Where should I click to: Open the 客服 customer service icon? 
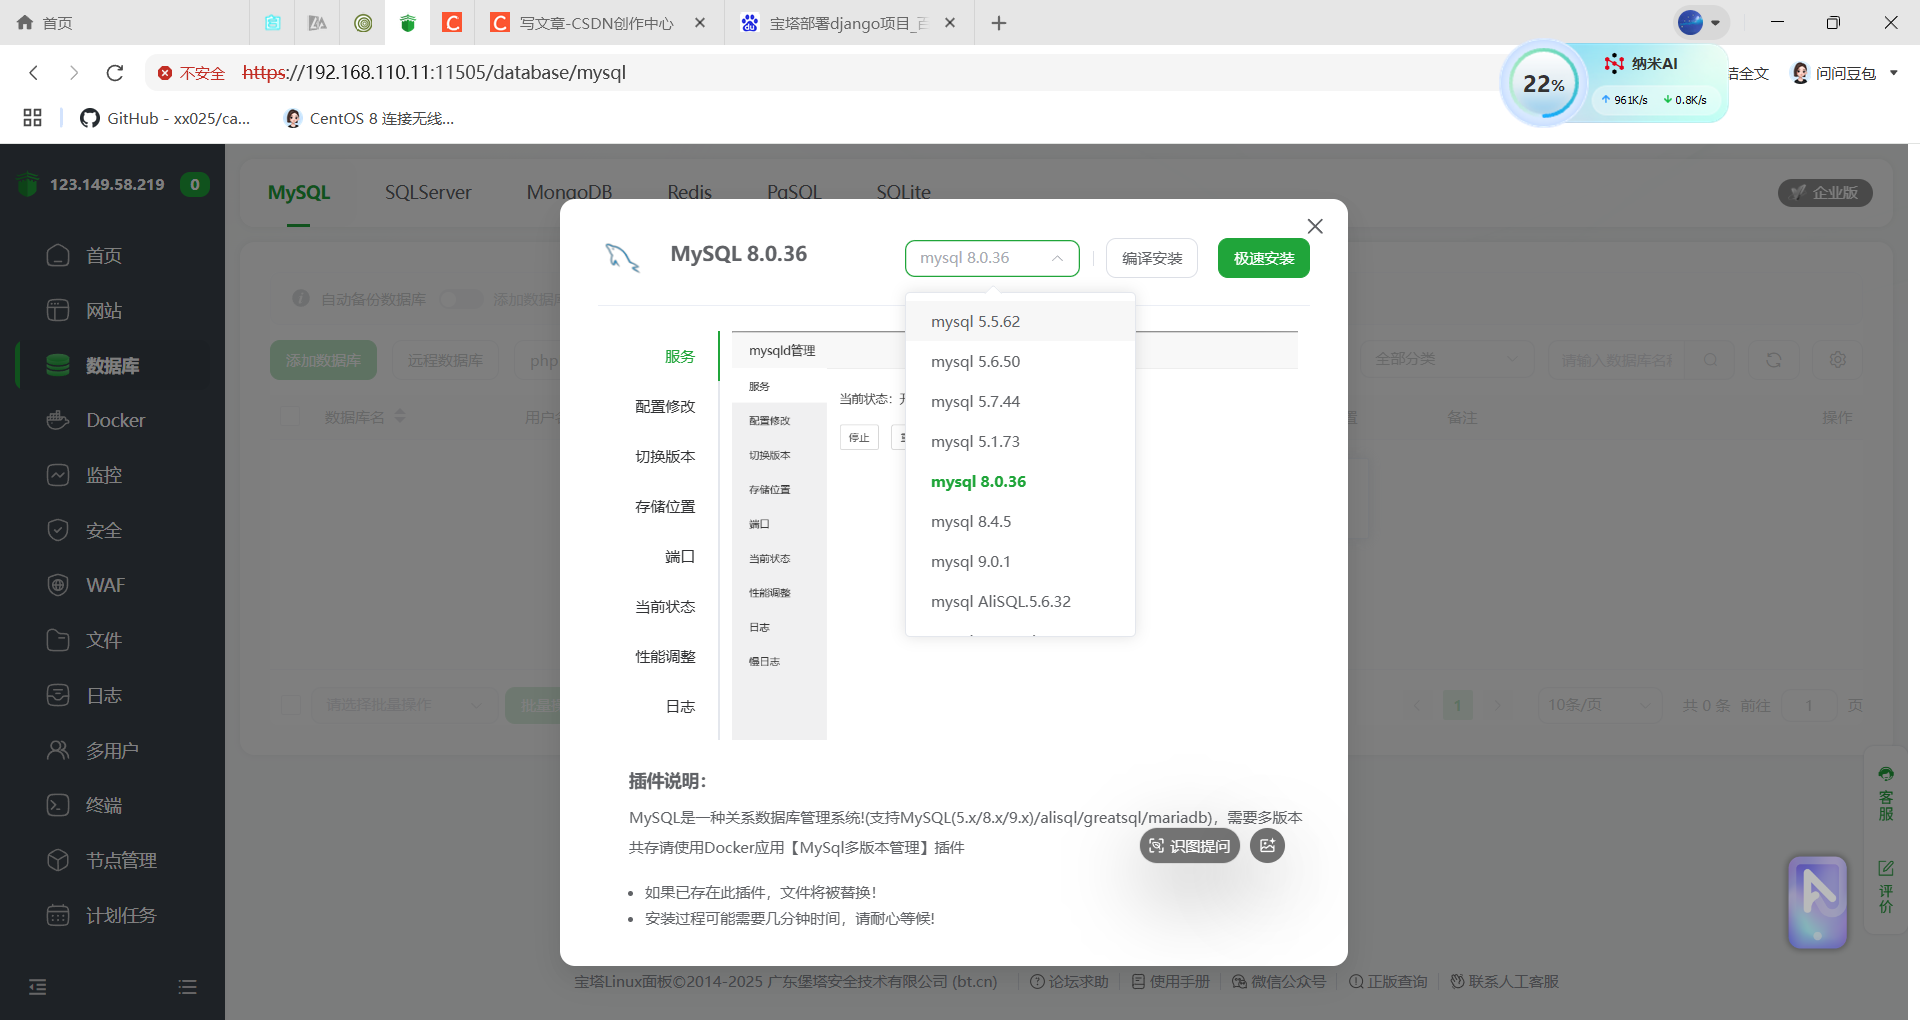1886,793
